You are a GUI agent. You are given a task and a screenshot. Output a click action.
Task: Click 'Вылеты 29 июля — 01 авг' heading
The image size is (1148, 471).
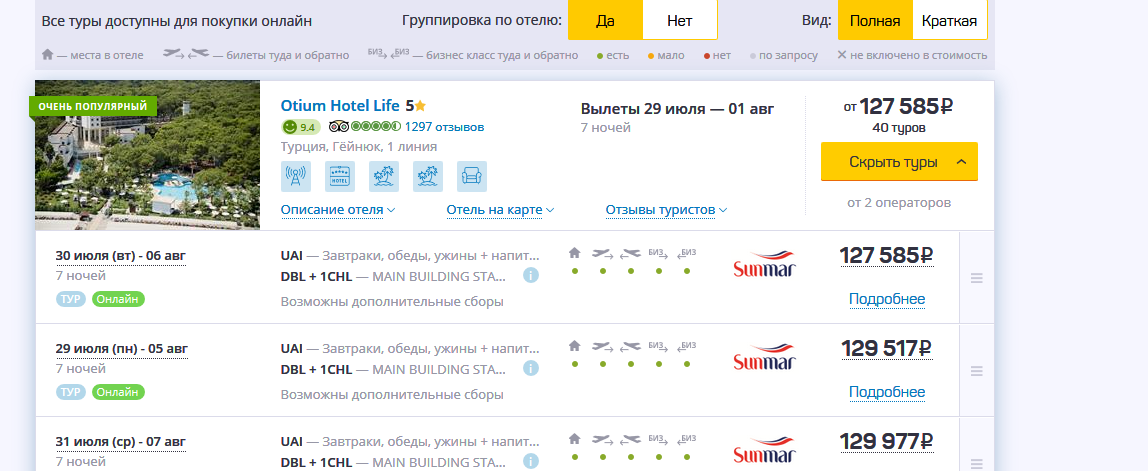point(677,109)
